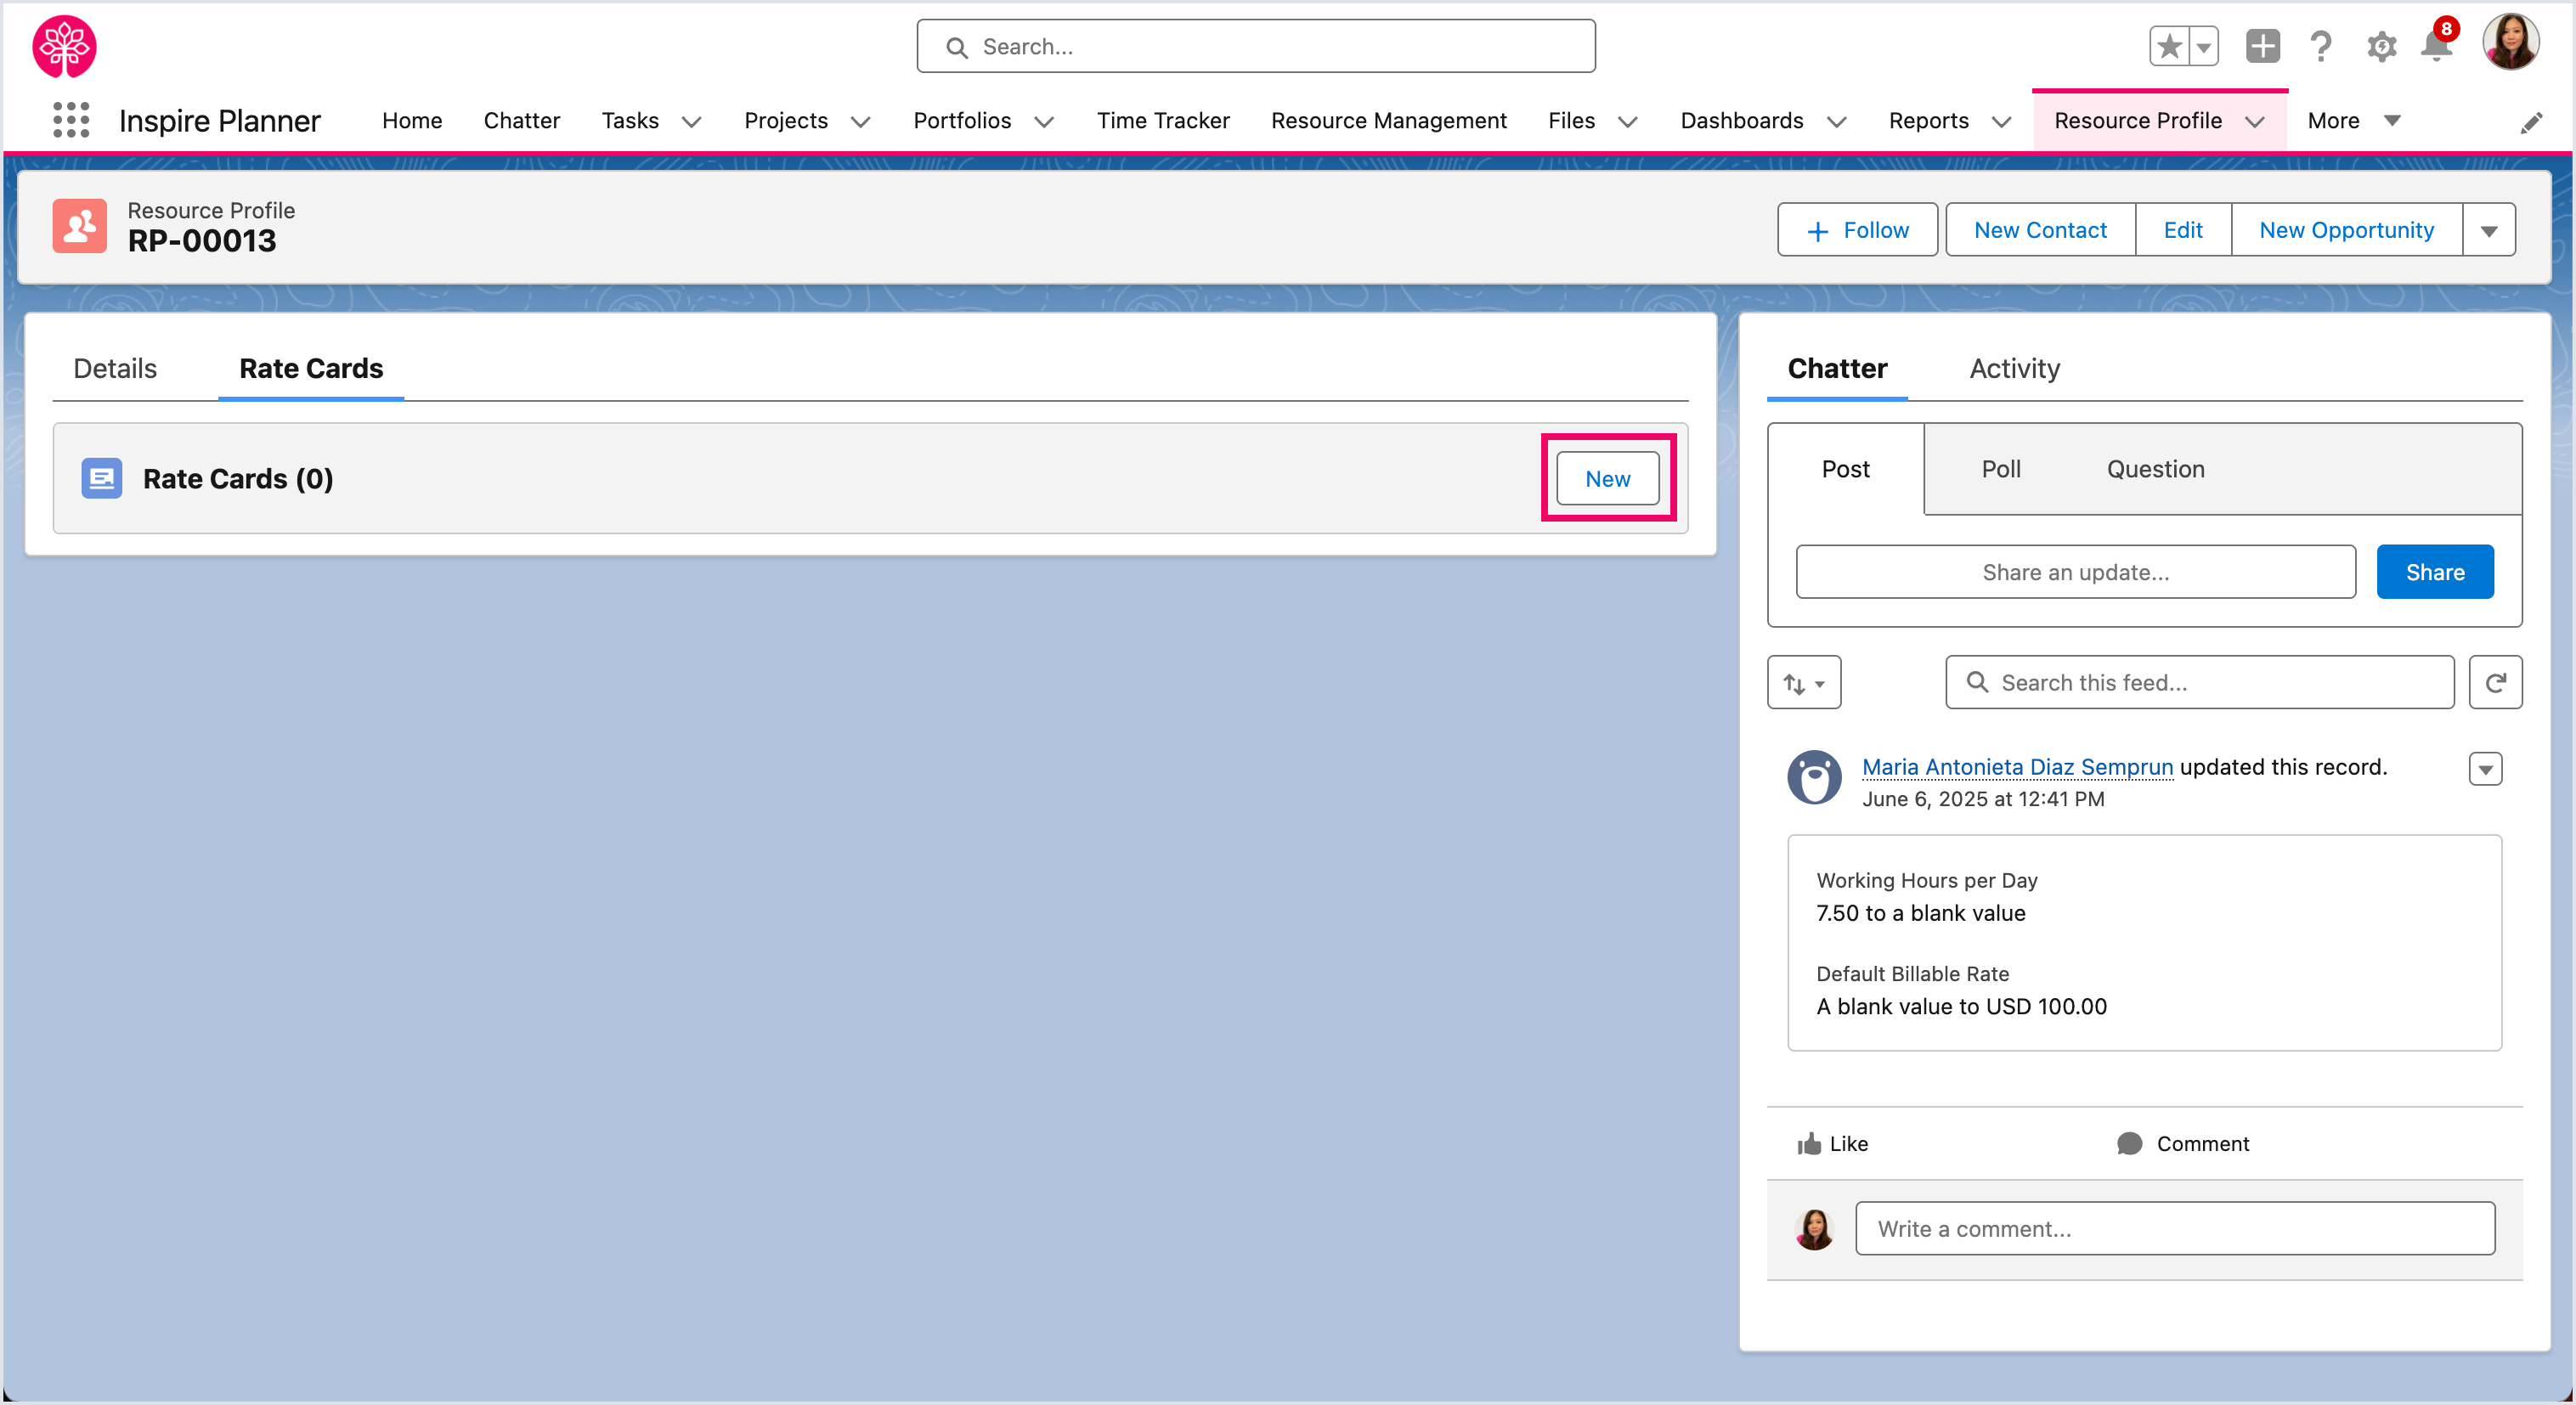2576x1405 pixels.
Task: Click New to add a rate card
Action: click(1607, 478)
